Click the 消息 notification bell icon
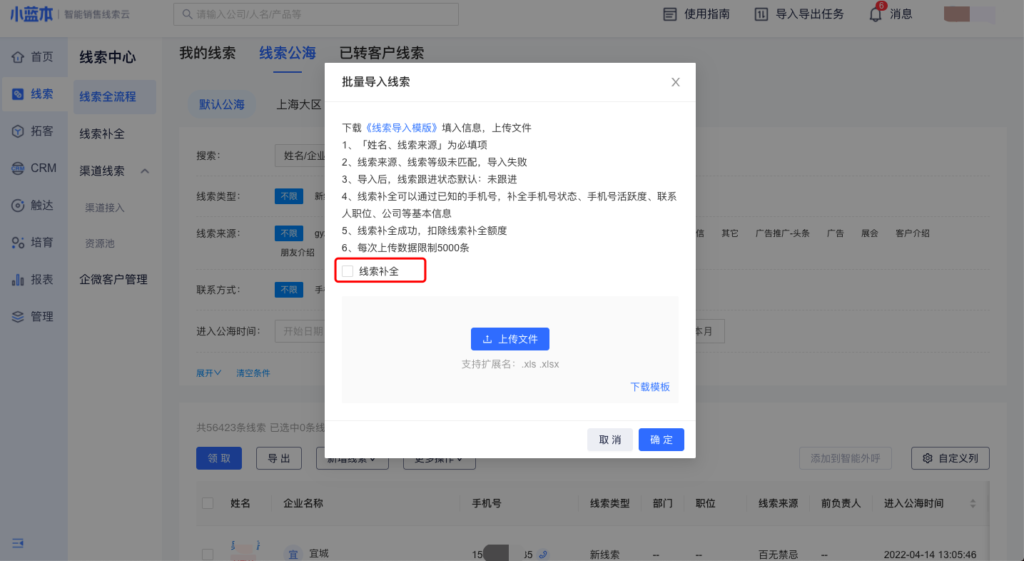Viewport: 1024px width, 561px height. point(875,14)
